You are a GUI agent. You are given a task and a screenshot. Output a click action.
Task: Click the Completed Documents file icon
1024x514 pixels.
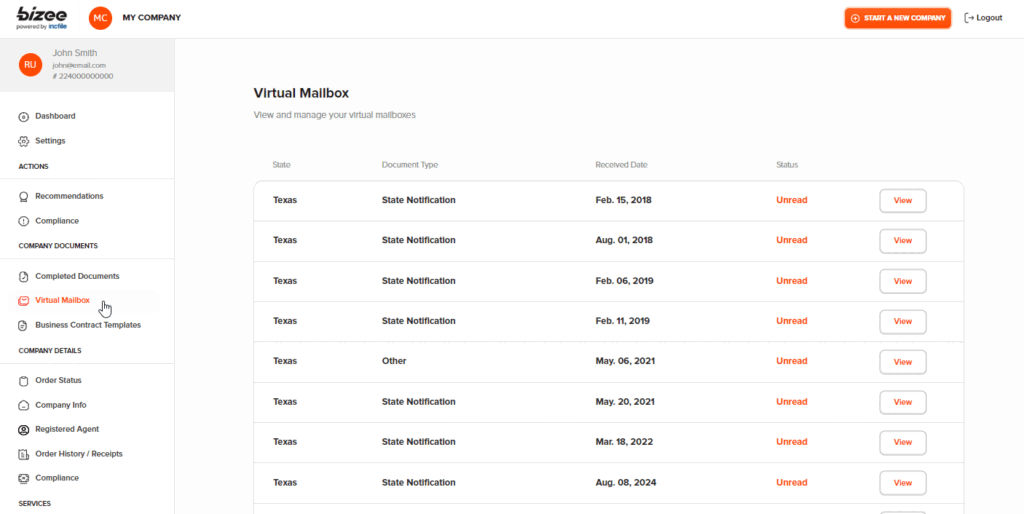point(24,276)
